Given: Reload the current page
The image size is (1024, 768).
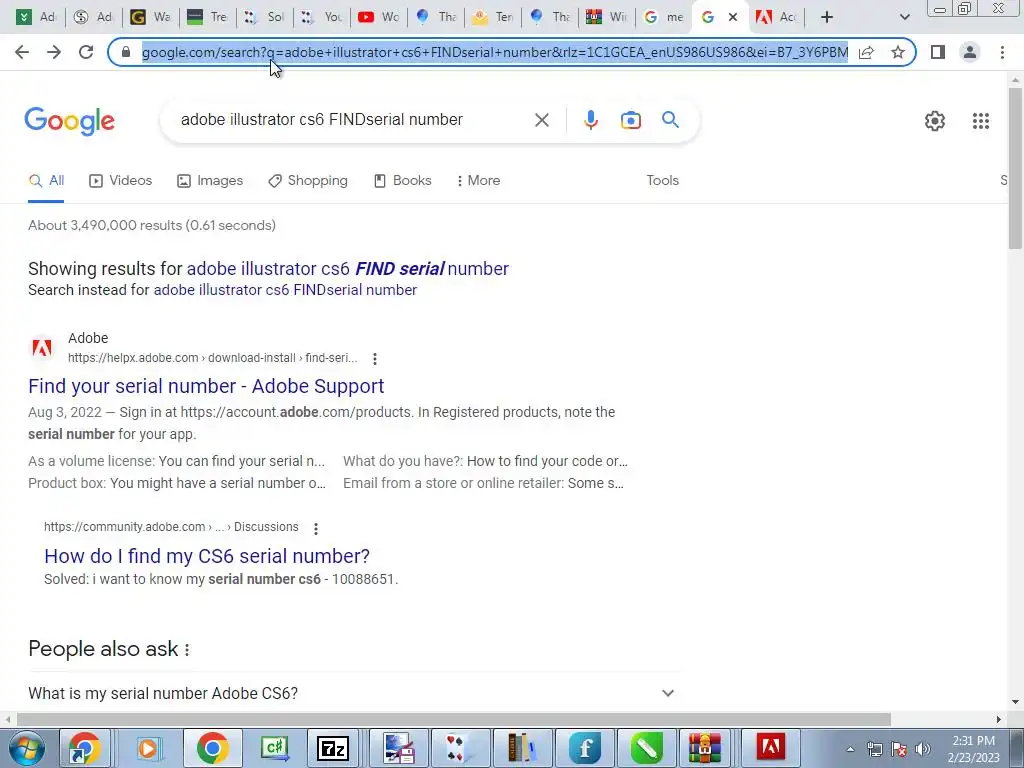Looking at the screenshot, I should pyautogui.click(x=86, y=52).
